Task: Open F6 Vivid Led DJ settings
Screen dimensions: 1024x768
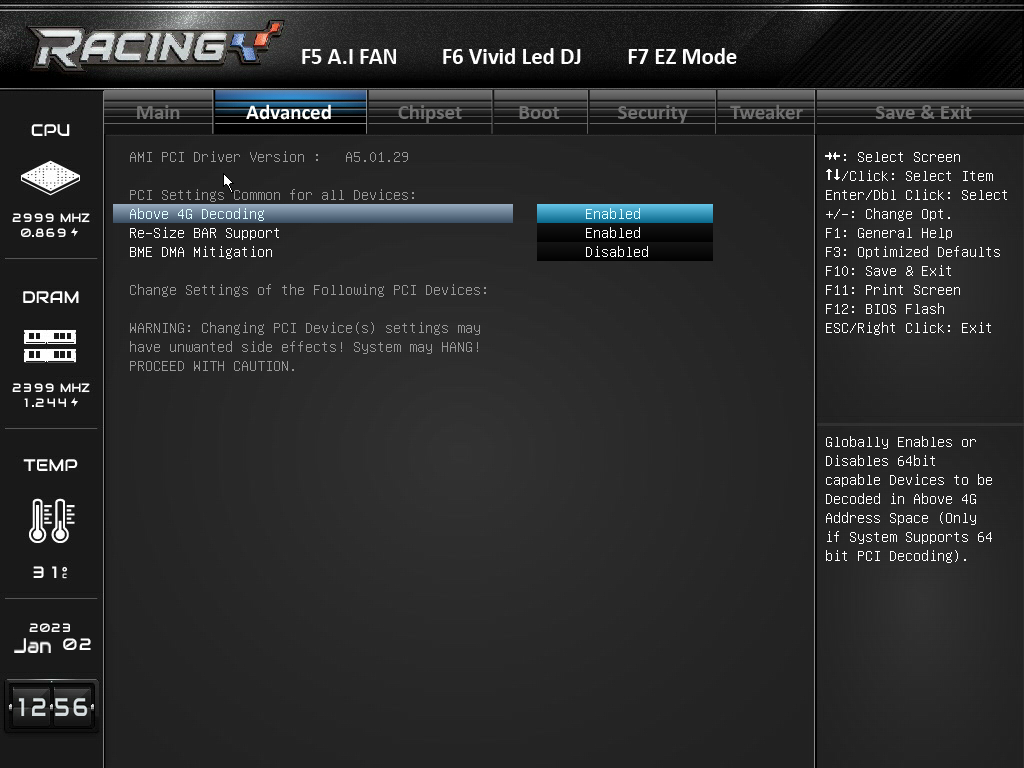Action: [511, 57]
